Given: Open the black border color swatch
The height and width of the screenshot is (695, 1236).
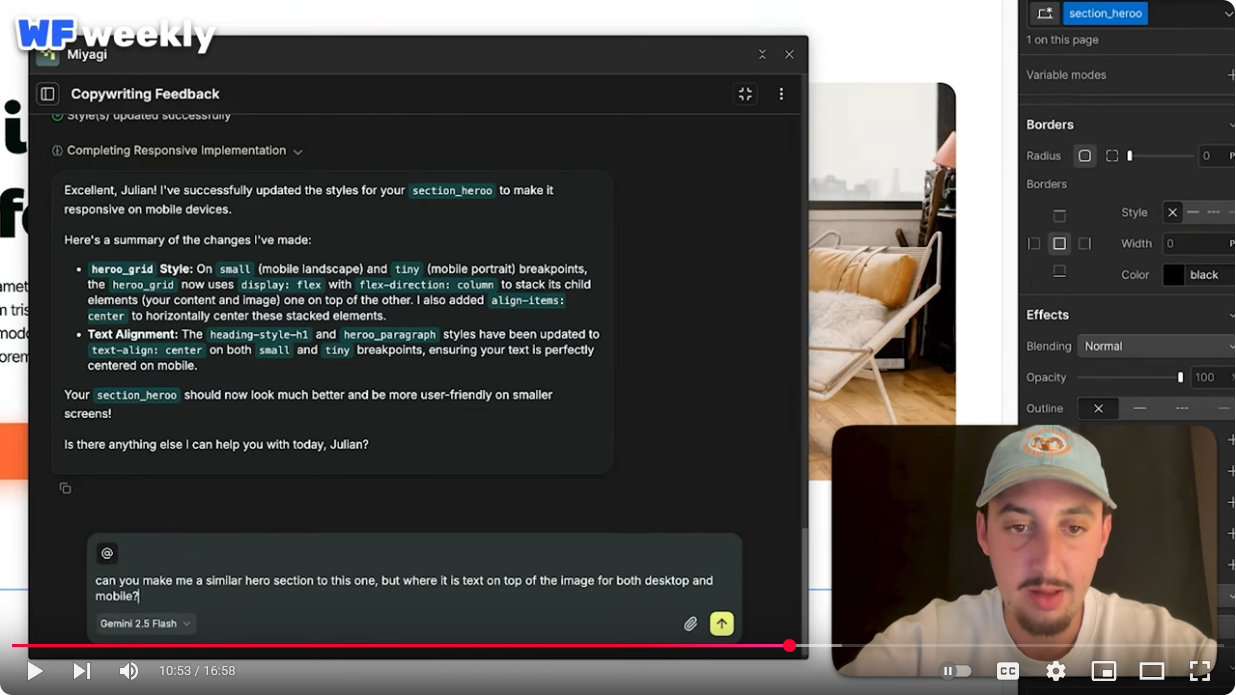Looking at the screenshot, I should [1174, 275].
